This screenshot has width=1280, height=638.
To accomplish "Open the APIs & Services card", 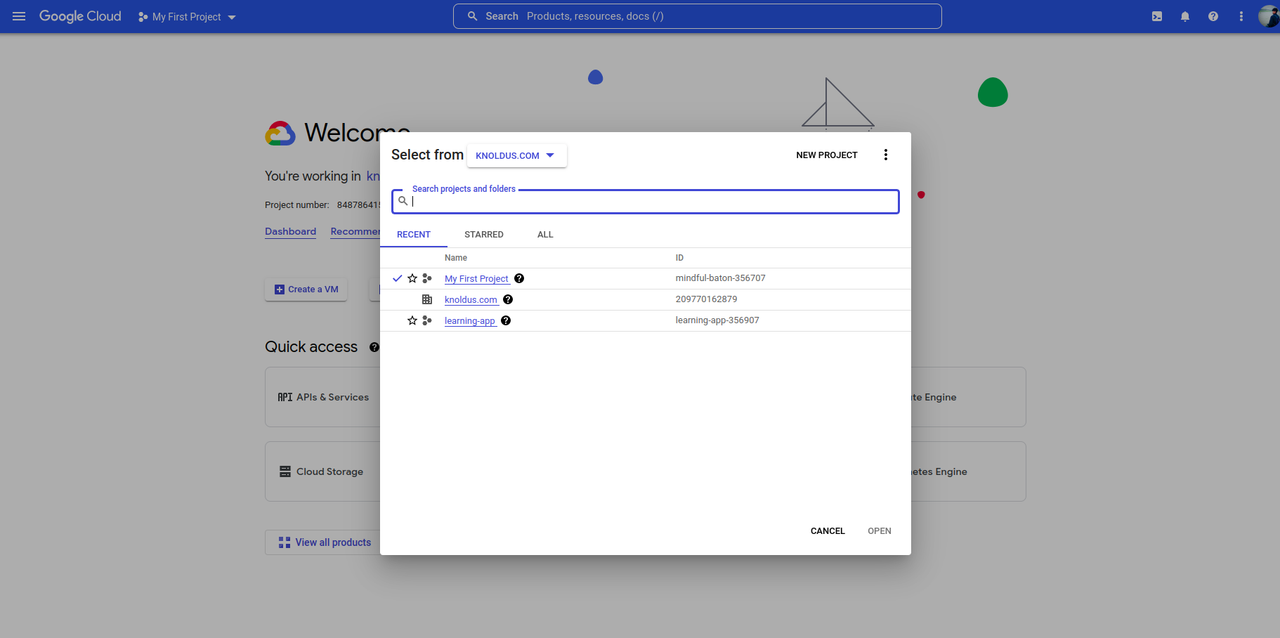I will click(322, 397).
